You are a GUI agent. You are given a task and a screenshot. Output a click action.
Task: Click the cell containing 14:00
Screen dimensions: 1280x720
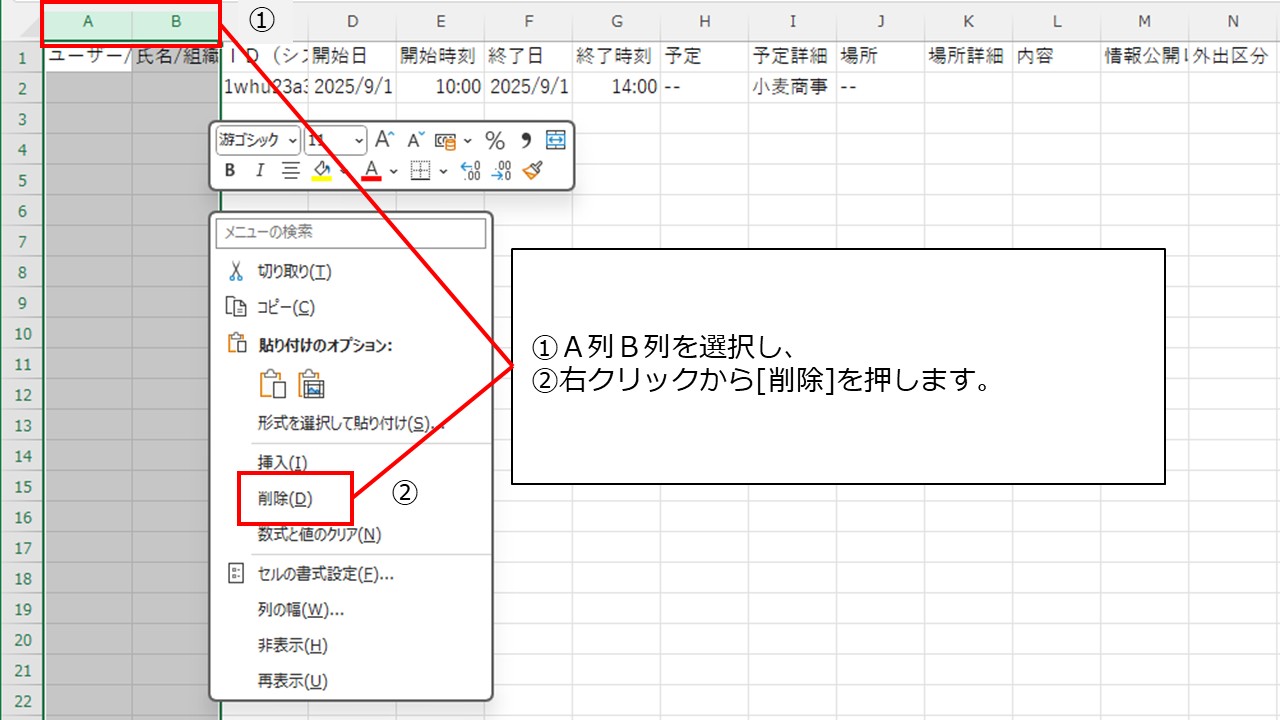pos(617,87)
